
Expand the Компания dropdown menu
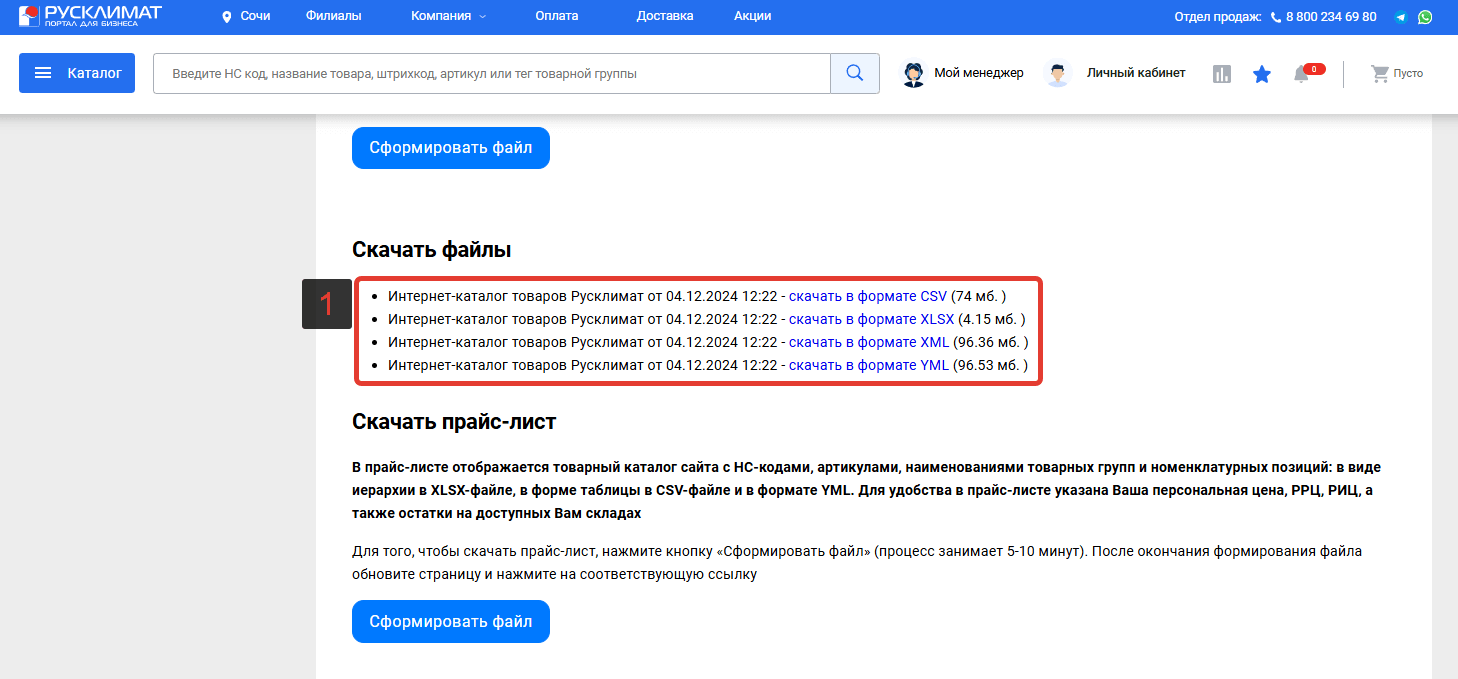click(x=449, y=17)
